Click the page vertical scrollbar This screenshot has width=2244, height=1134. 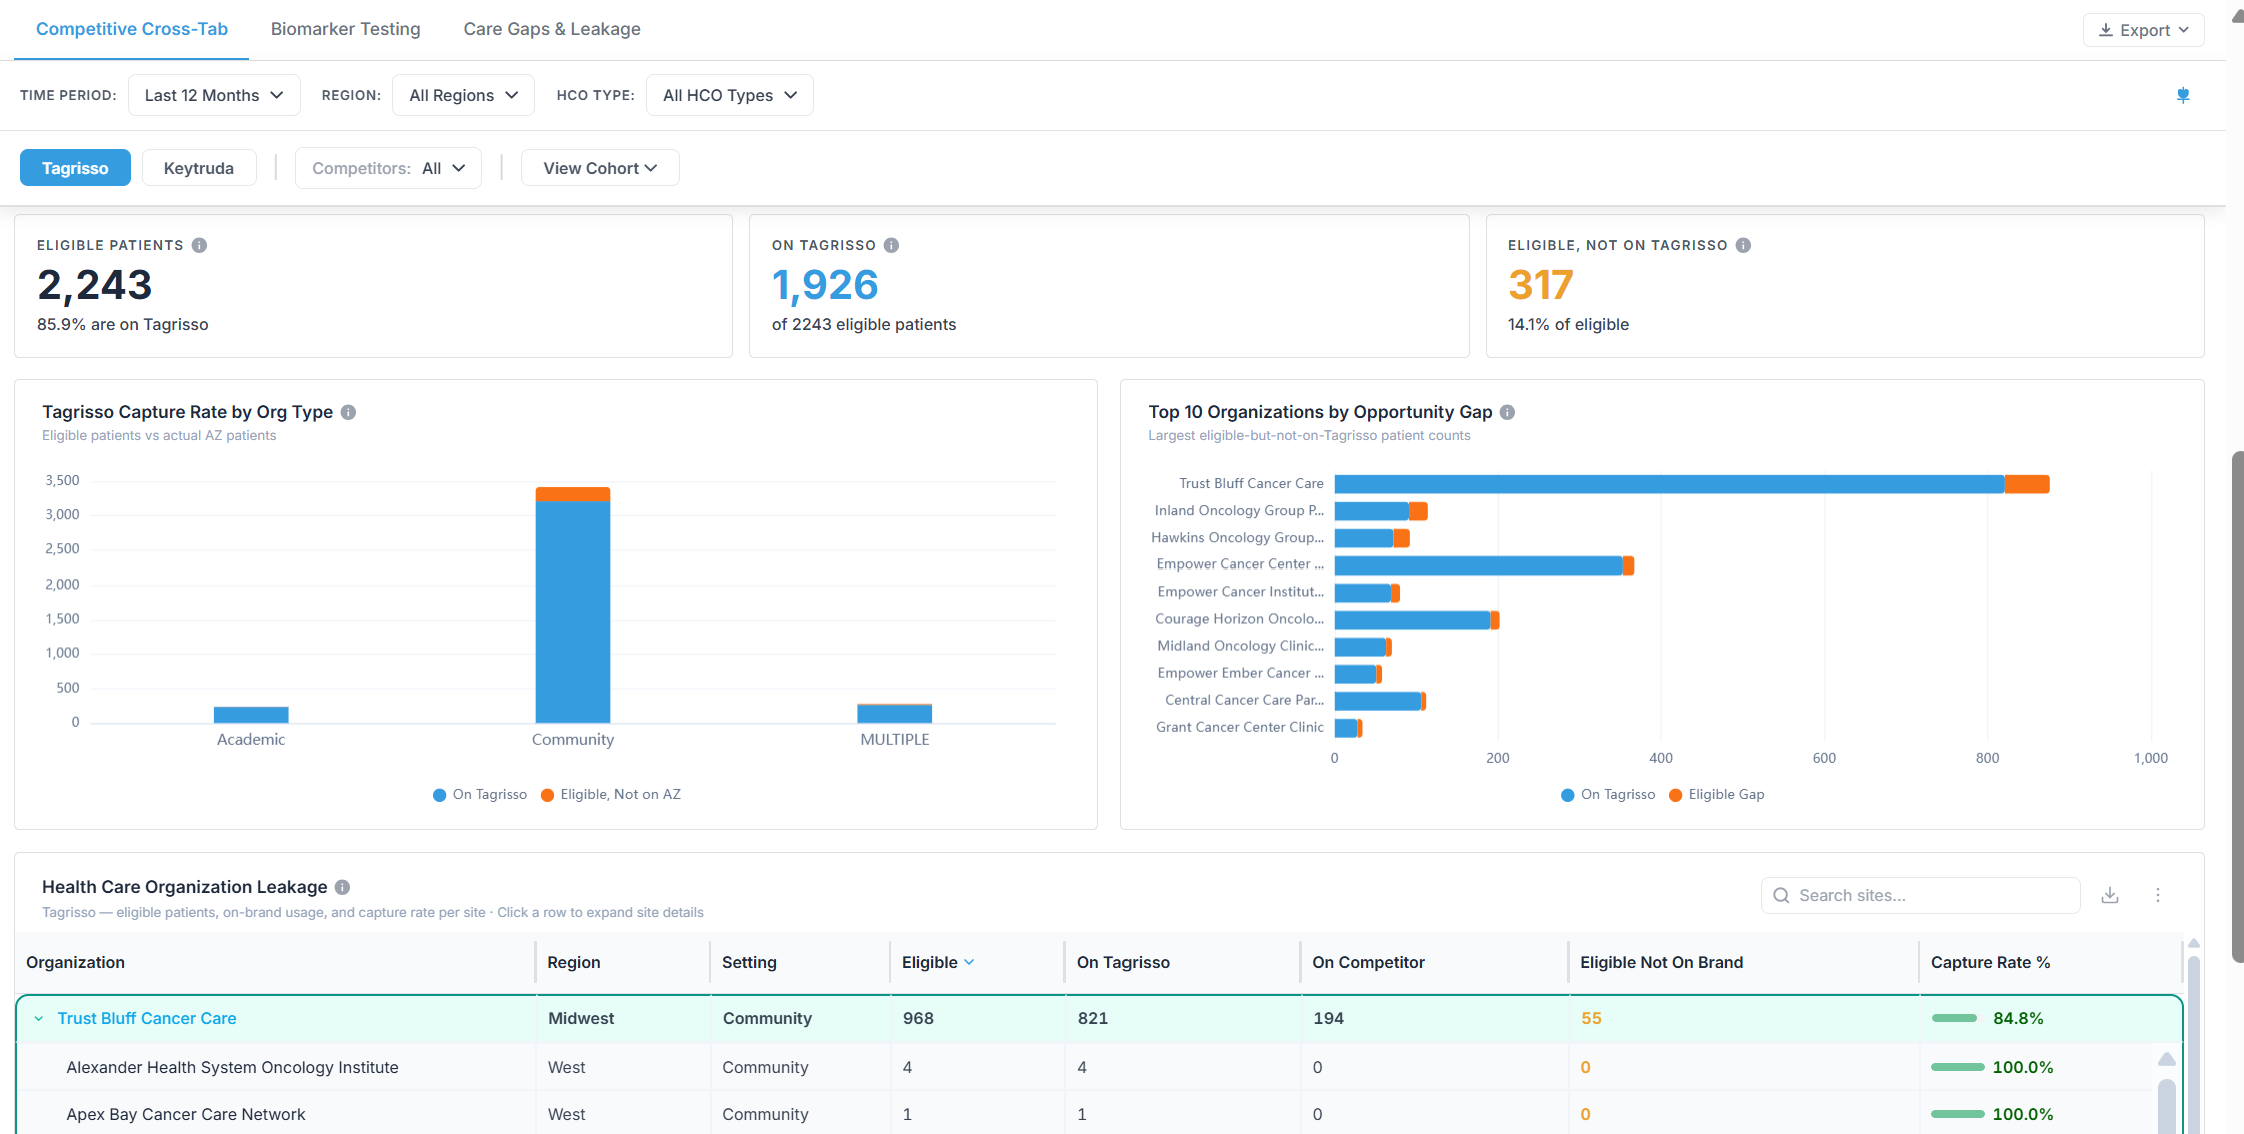2237,706
